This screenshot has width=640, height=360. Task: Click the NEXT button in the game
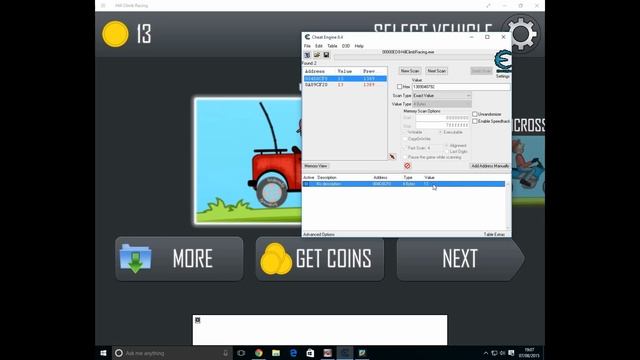click(x=460, y=259)
